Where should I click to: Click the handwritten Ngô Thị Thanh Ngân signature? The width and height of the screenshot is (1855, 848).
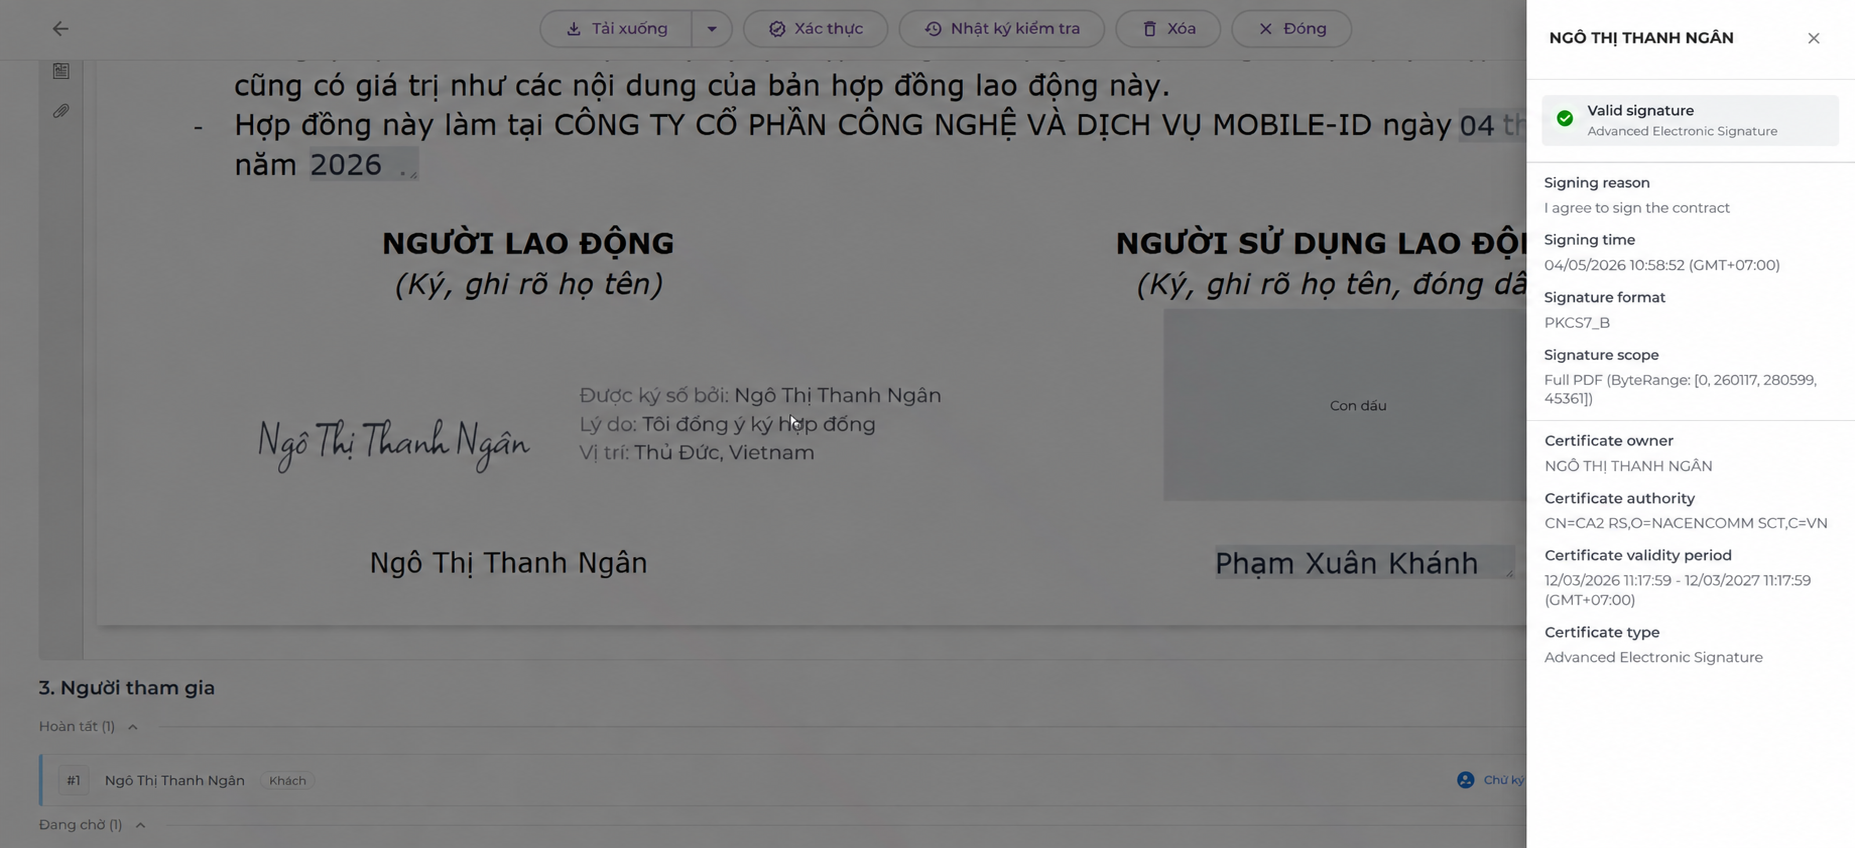tap(394, 444)
